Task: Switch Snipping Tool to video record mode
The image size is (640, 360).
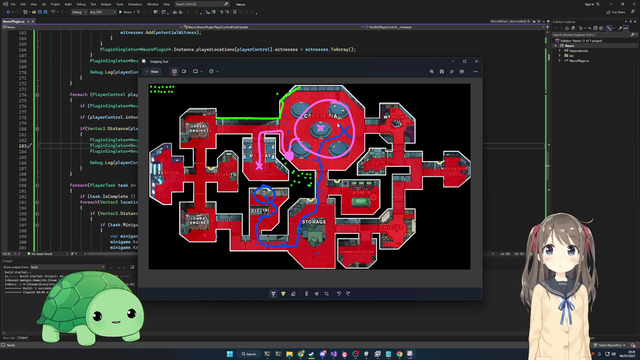Action: point(184,71)
